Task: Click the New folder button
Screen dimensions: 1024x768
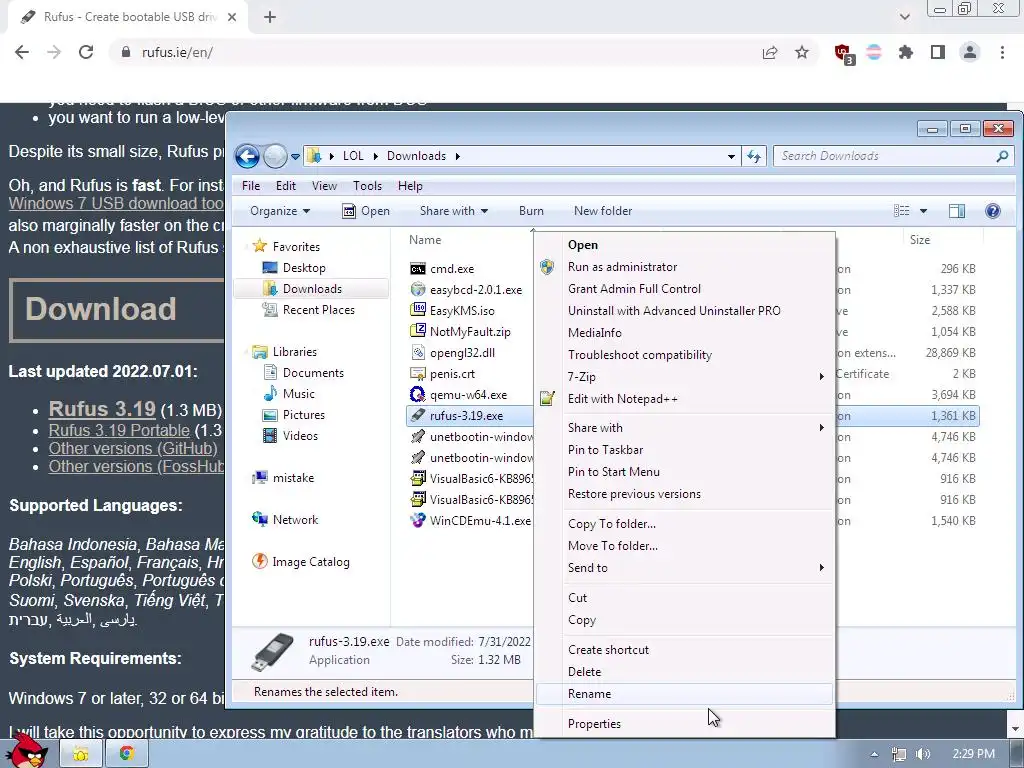Action: click(603, 211)
